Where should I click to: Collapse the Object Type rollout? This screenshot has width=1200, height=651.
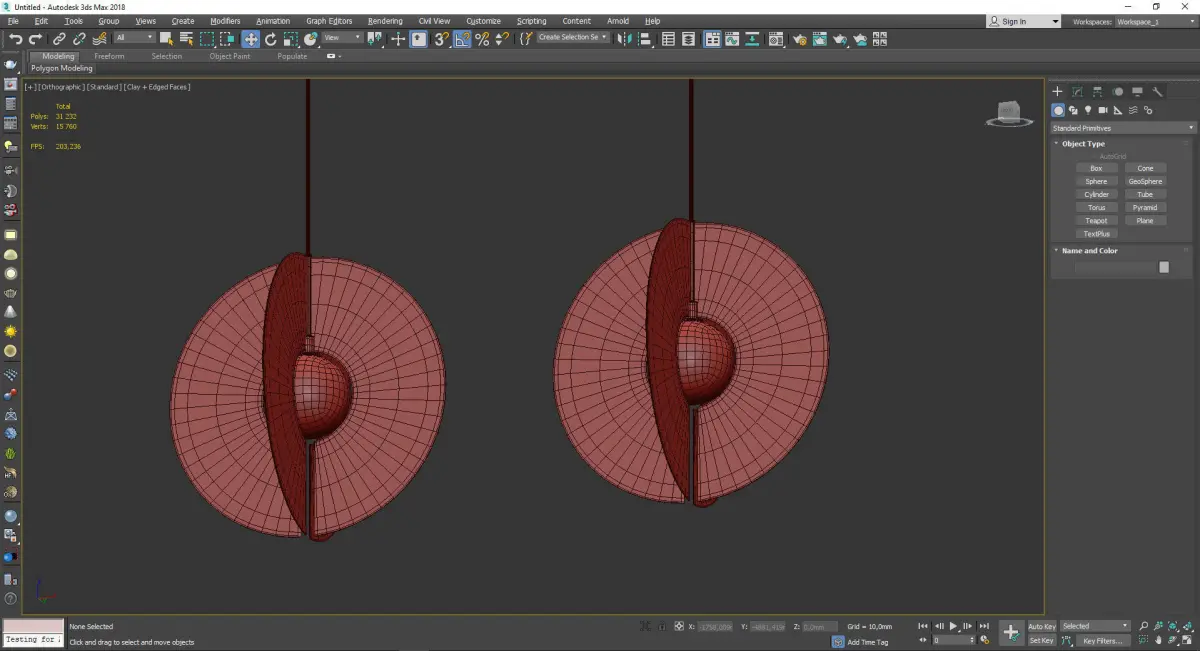coord(1083,144)
